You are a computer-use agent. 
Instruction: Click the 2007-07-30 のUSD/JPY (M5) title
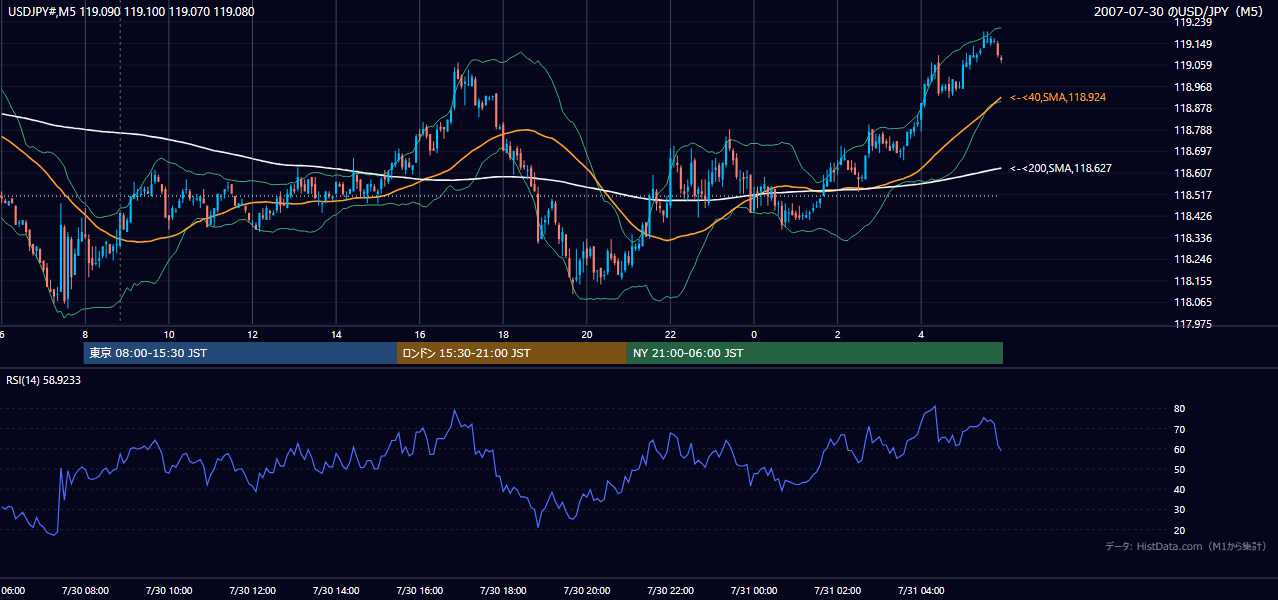[1180, 12]
